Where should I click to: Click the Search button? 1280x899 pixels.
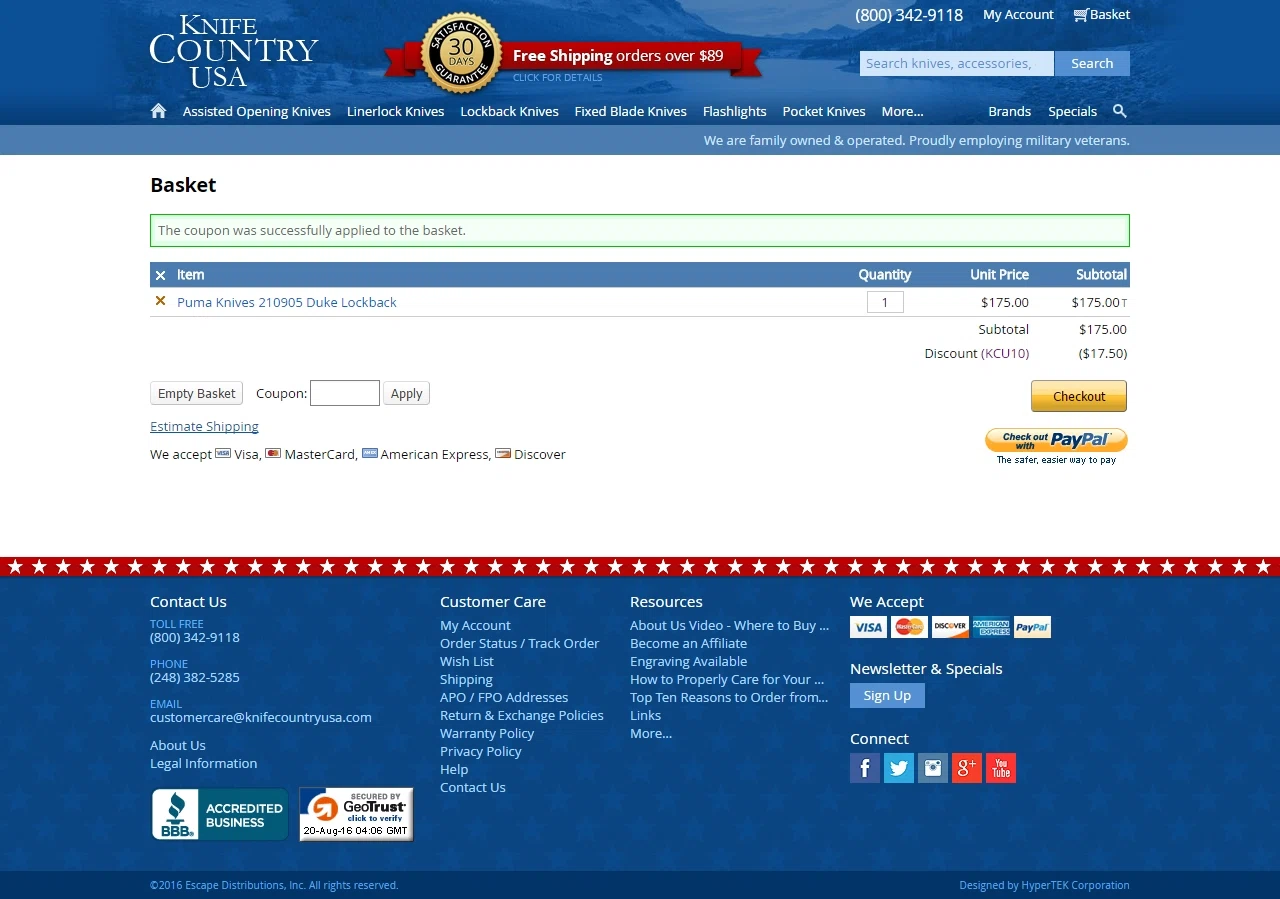(1092, 63)
